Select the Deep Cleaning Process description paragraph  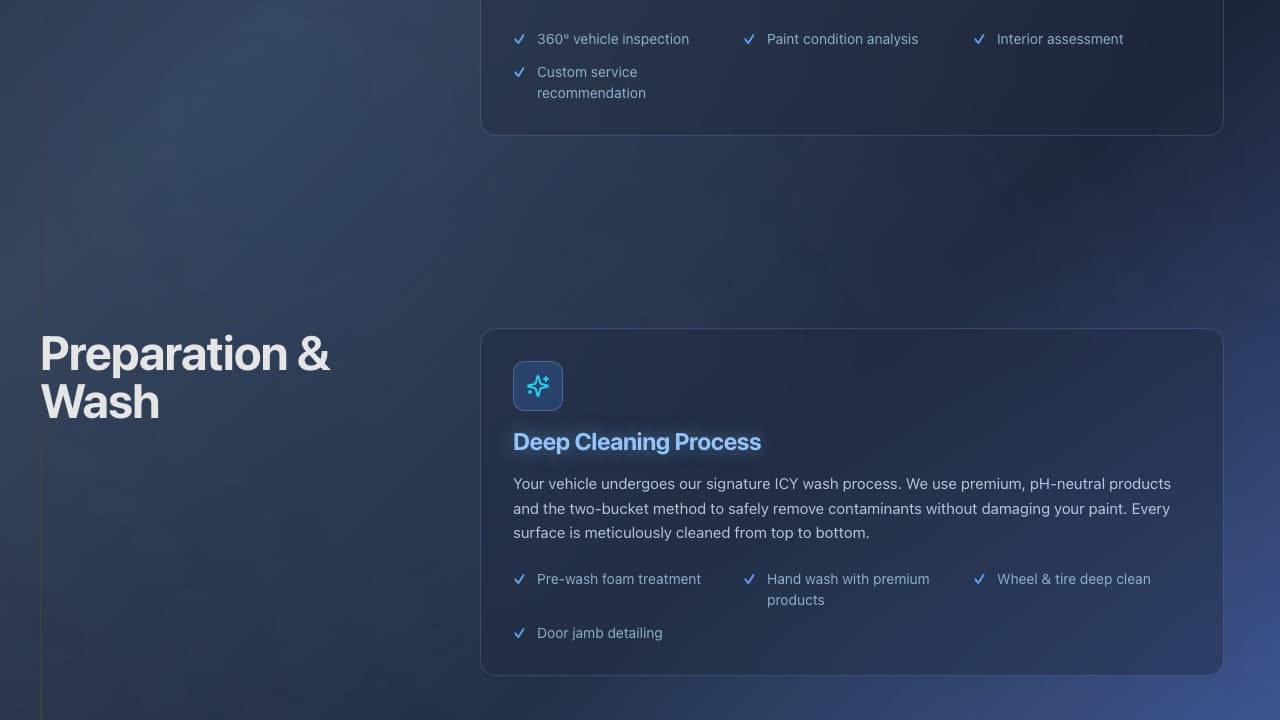tap(841, 508)
